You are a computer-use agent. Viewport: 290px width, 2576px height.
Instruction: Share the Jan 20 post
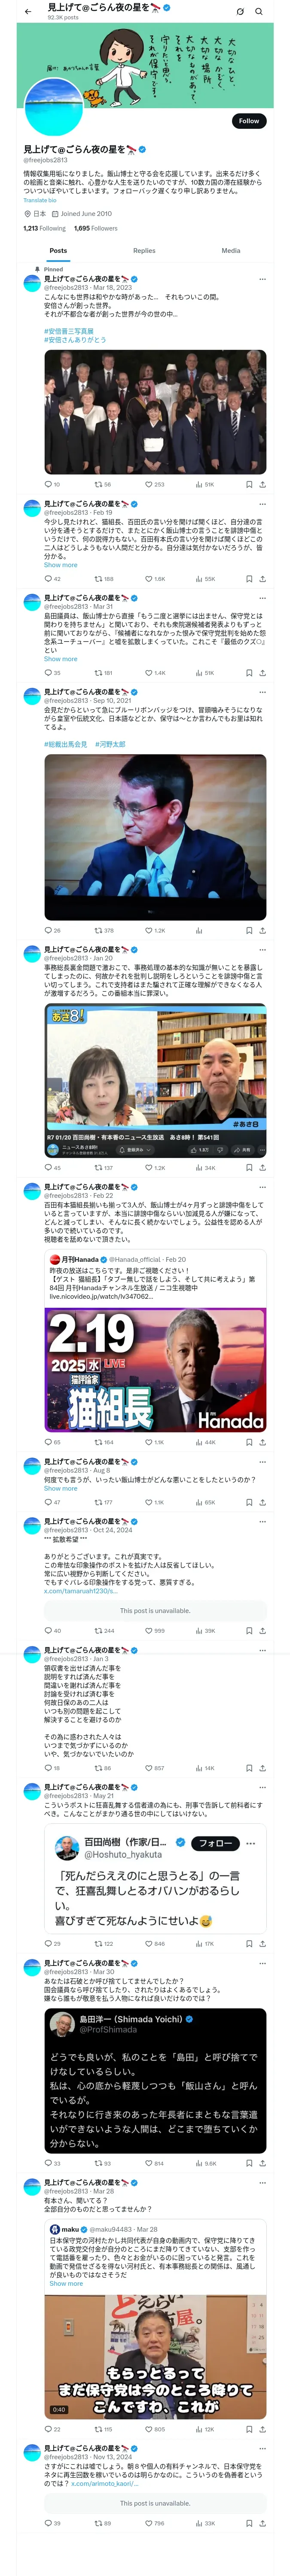coord(262,1167)
